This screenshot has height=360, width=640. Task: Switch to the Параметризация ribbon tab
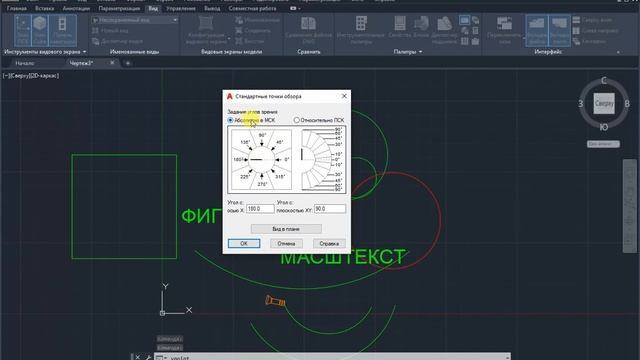pyautogui.click(x=119, y=8)
